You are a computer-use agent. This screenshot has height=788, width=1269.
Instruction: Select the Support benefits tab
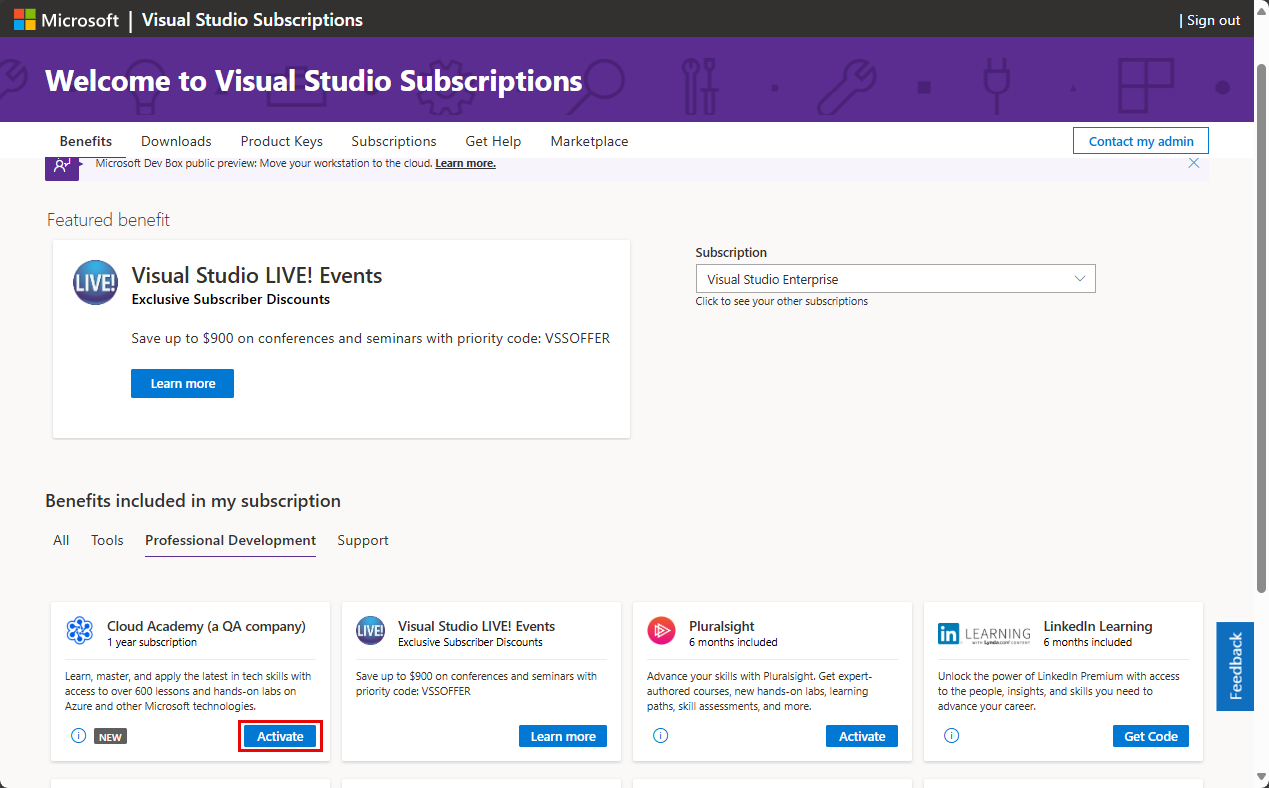tap(362, 540)
